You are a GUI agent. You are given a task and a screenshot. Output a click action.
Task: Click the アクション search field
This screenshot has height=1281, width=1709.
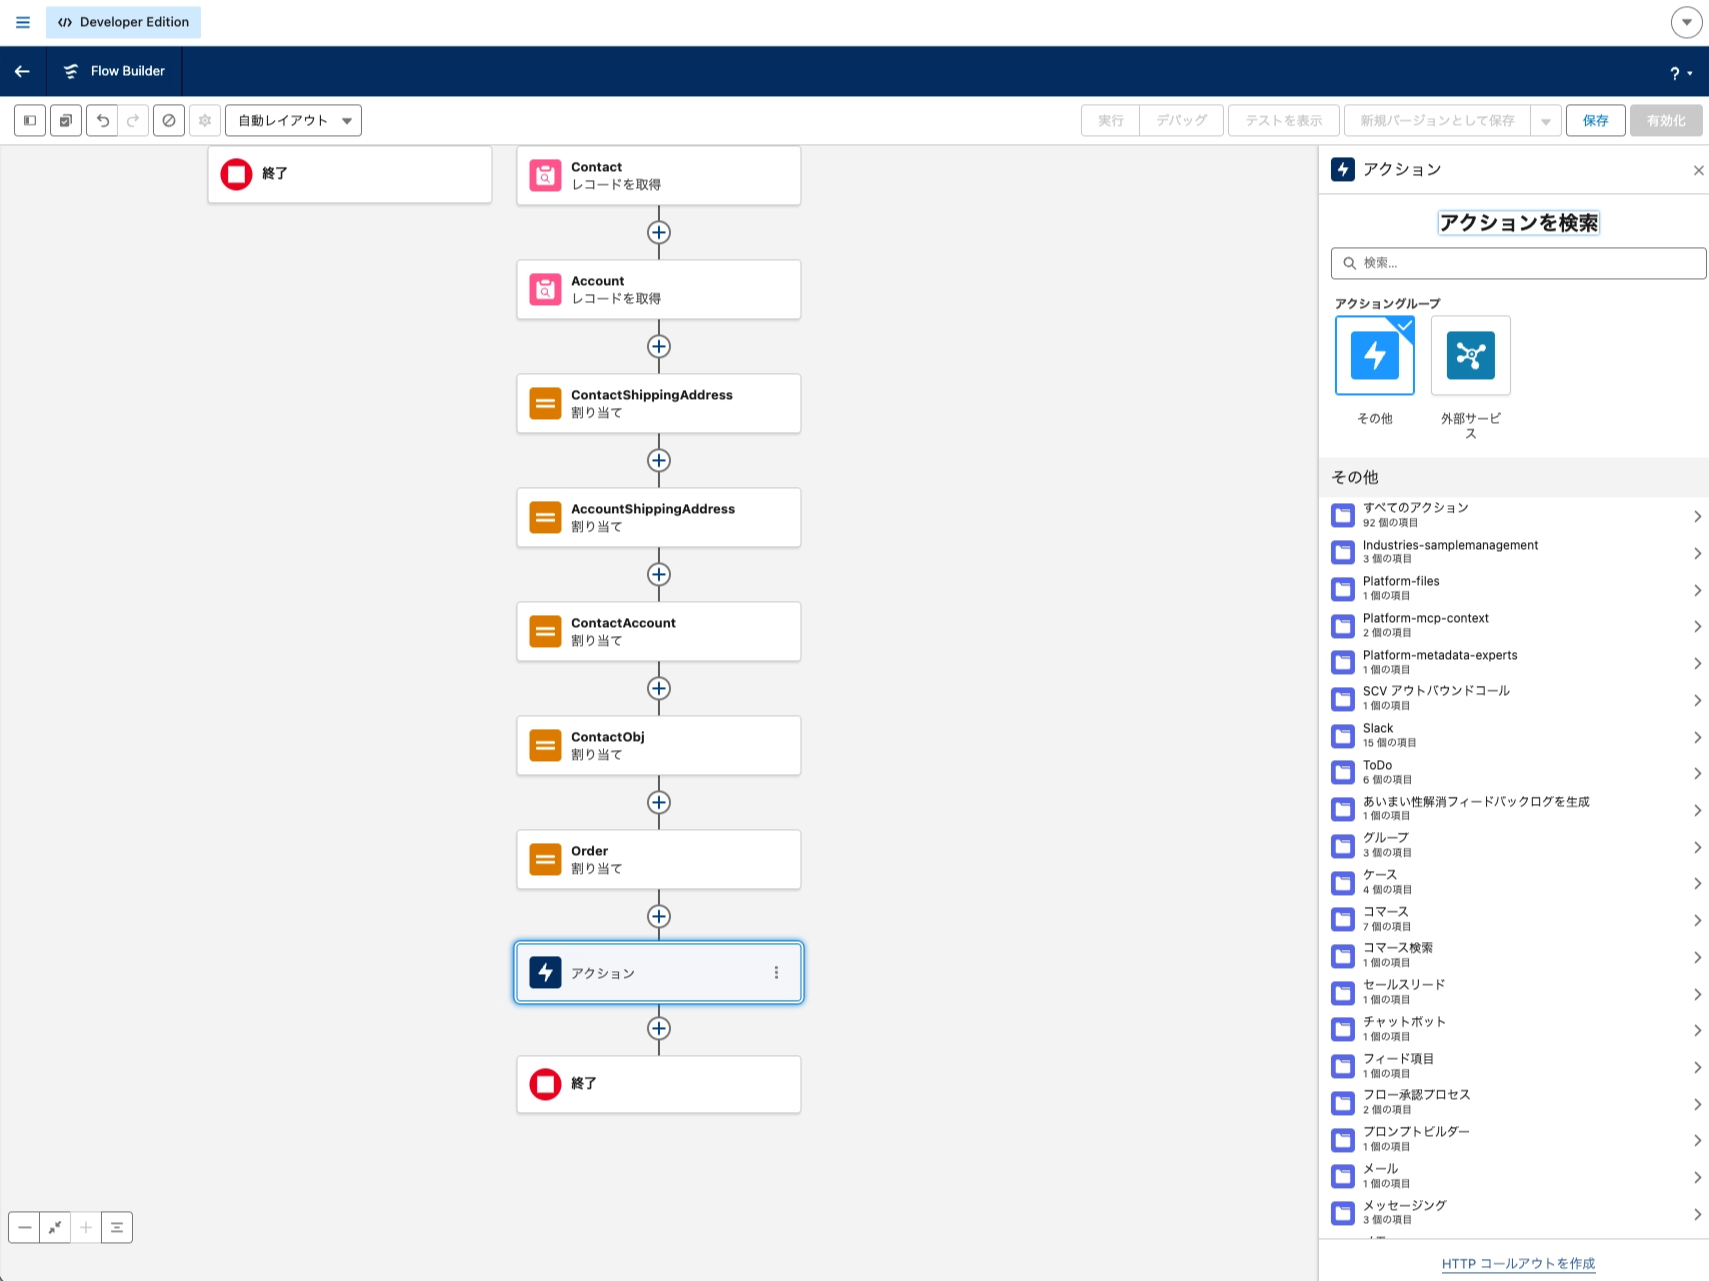point(1518,263)
